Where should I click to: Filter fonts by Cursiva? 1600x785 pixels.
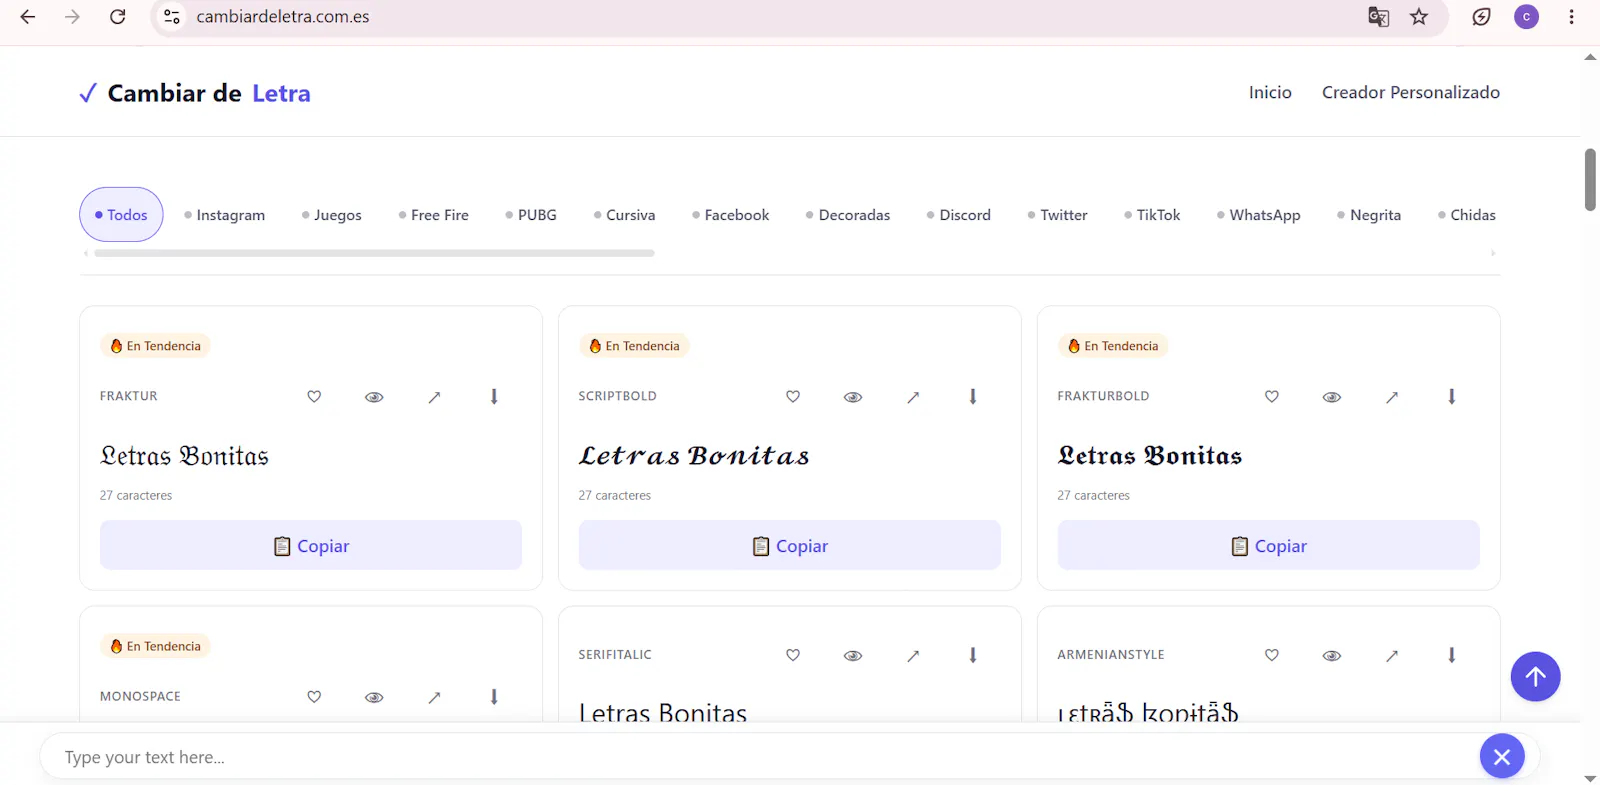[625, 215]
